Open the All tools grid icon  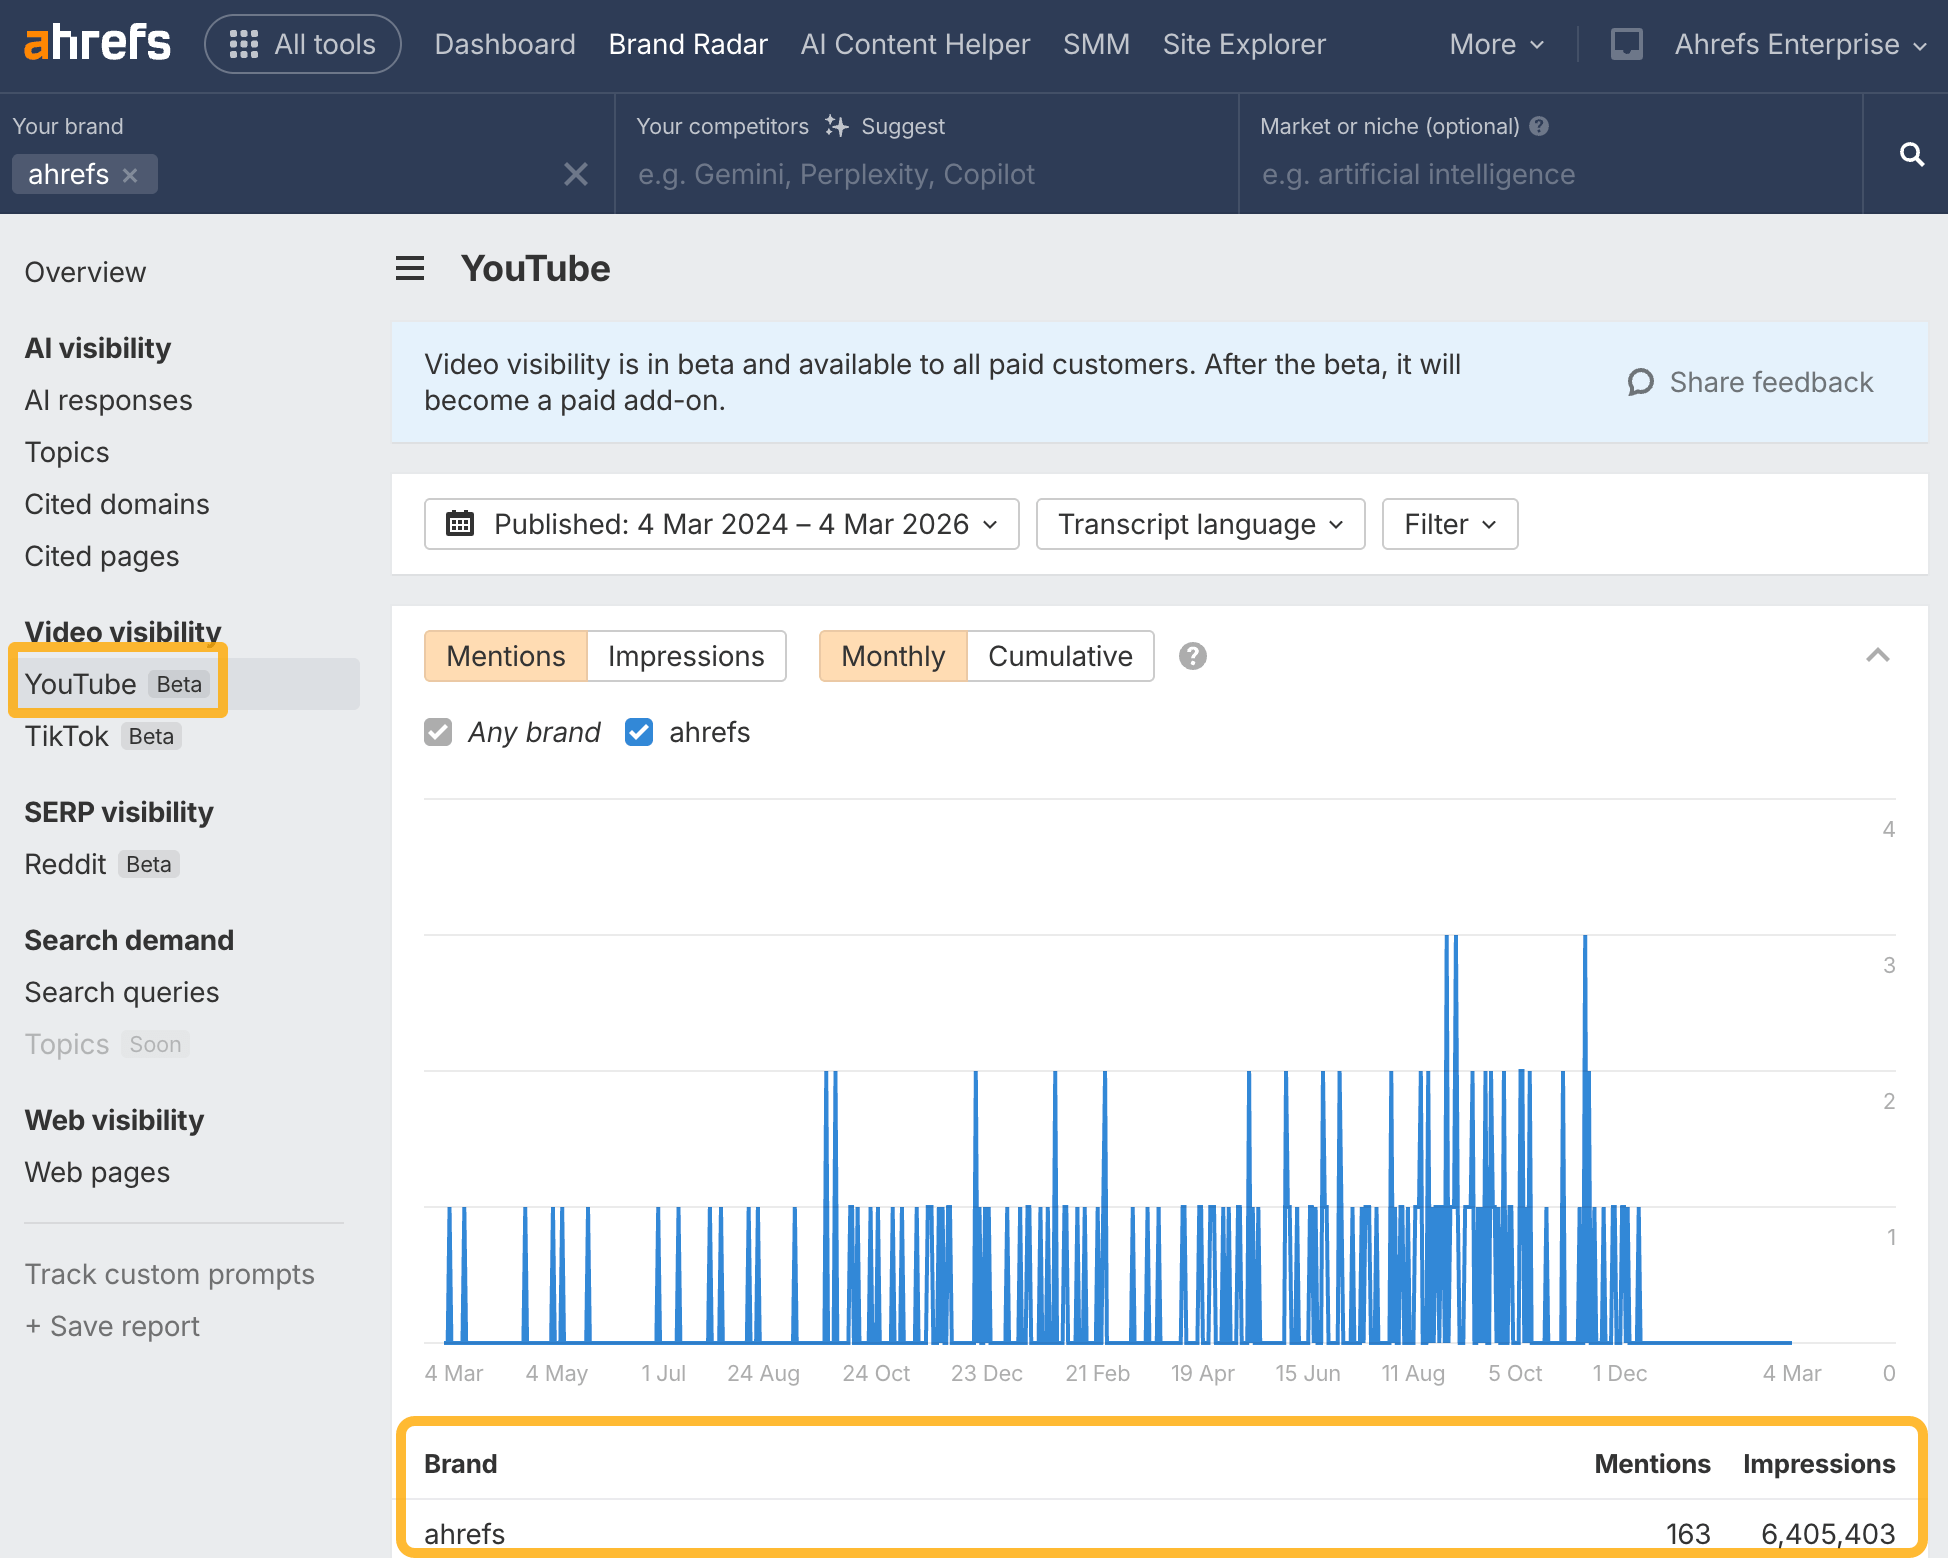tap(243, 44)
